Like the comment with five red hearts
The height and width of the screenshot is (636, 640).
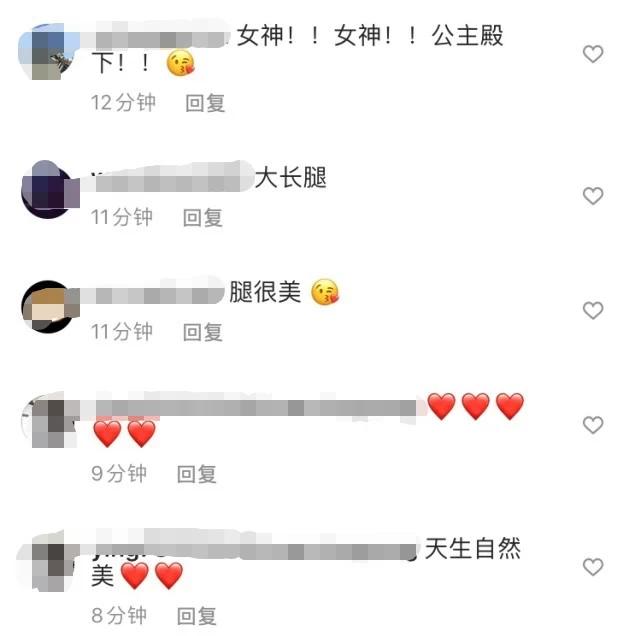593,425
